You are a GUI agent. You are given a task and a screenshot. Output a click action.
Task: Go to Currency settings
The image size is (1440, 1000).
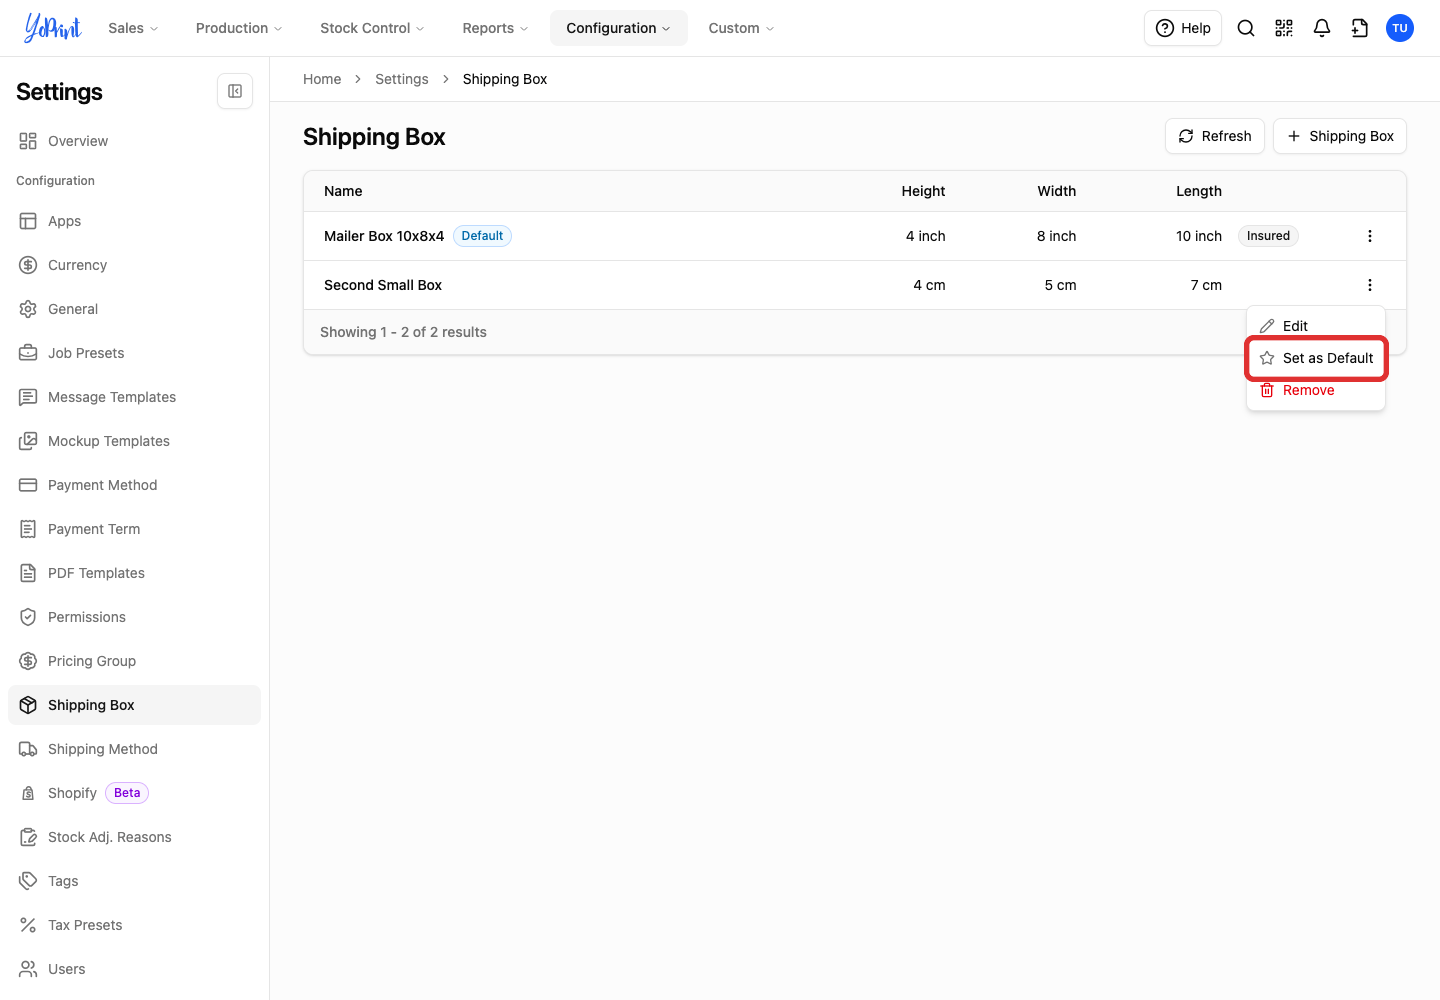(x=134, y=265)
